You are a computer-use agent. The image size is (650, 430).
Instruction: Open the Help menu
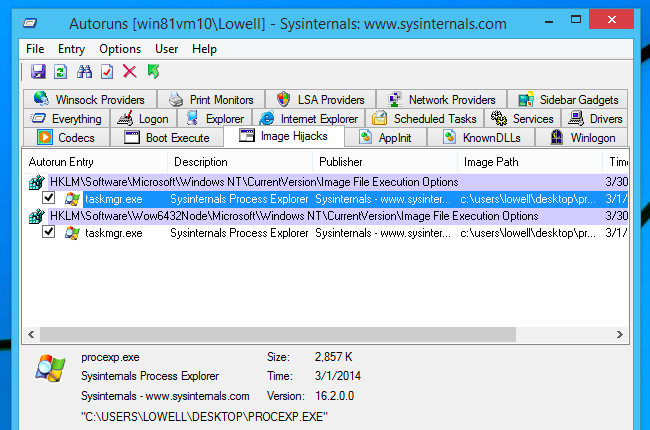coord(204,49)
